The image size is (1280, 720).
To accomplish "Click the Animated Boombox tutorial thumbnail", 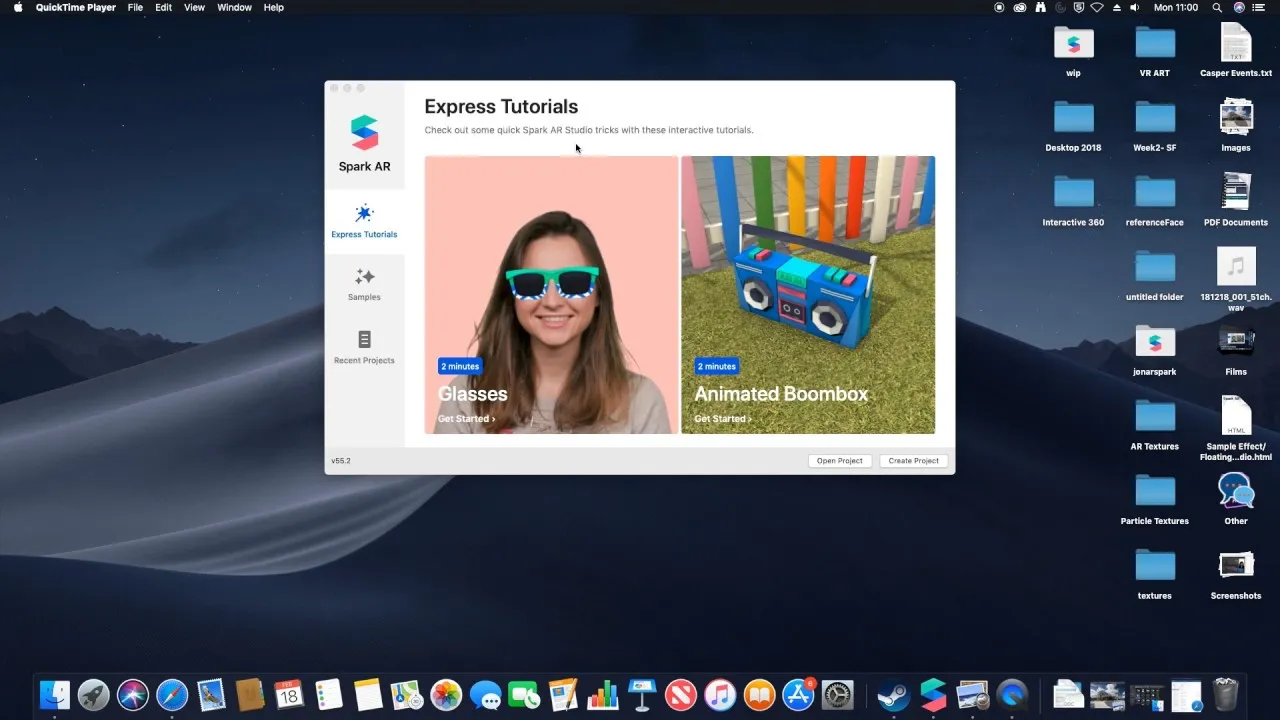I will (x=808, y=295).
